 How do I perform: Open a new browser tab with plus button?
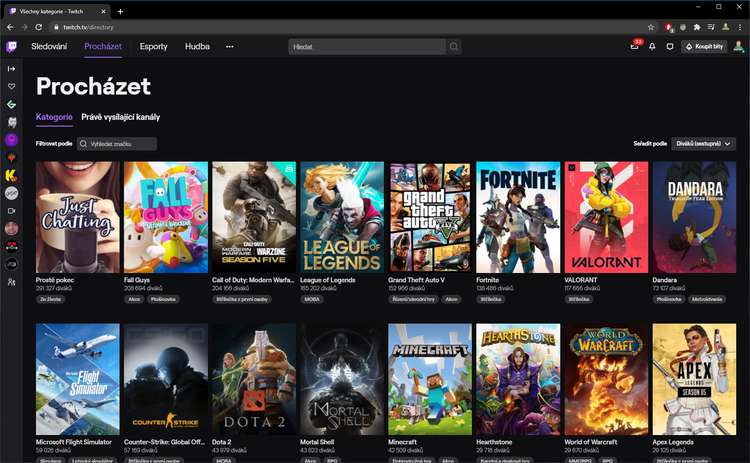click(120, 11)
